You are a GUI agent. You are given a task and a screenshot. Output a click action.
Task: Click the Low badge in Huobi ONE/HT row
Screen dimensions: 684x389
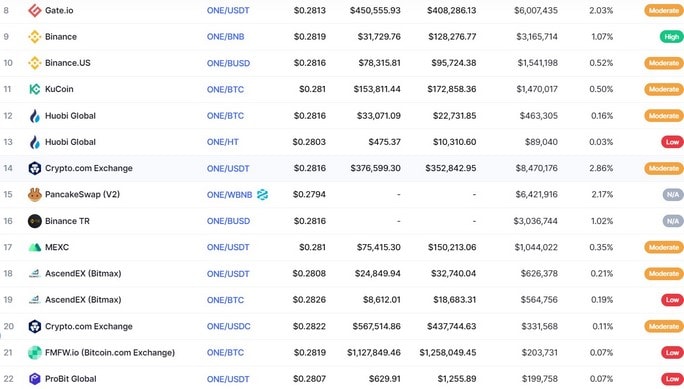[x=672, y=142]
